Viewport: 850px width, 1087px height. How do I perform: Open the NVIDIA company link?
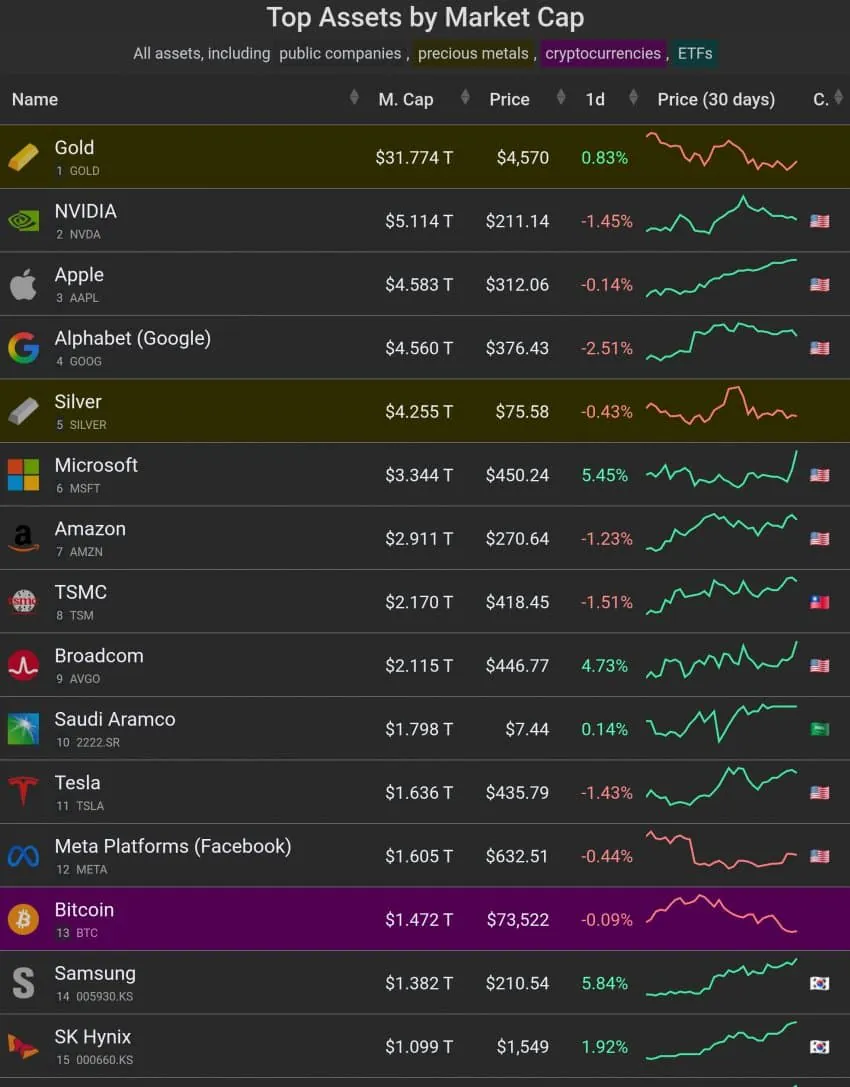click(85, 211)
